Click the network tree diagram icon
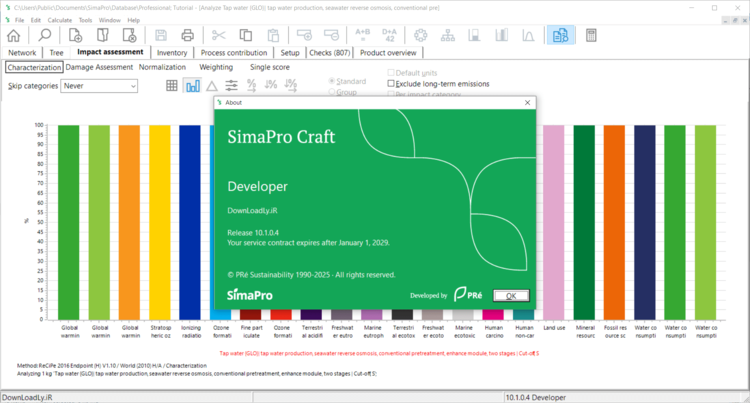This screenshot has height=403, width=750. pyautogui.click(x=449, y=36)
